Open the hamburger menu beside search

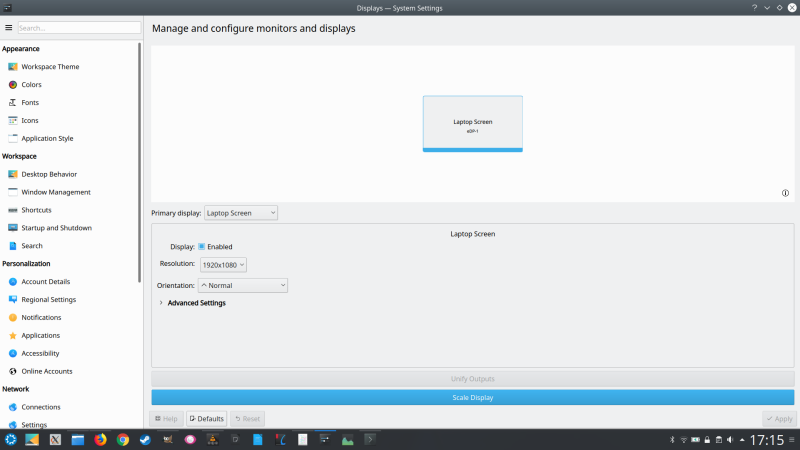[8, 28]
